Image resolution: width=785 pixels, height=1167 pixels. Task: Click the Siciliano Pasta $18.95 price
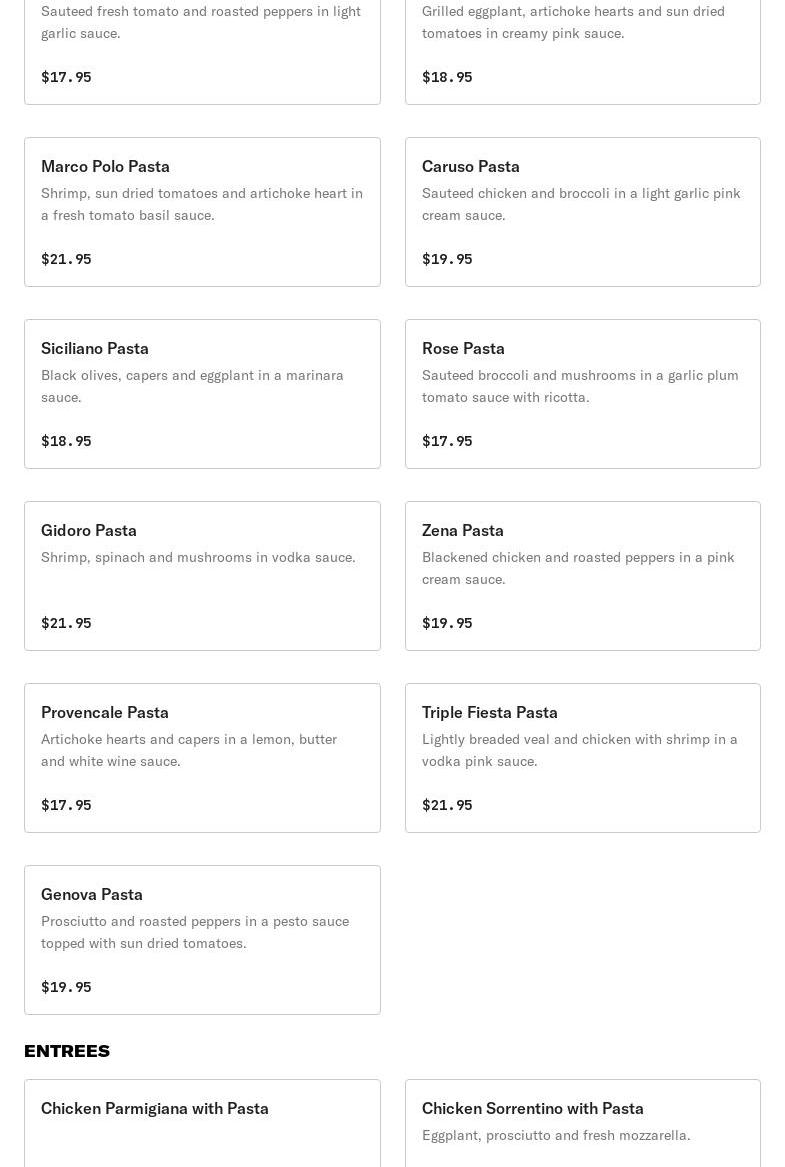tap(66, 441)
